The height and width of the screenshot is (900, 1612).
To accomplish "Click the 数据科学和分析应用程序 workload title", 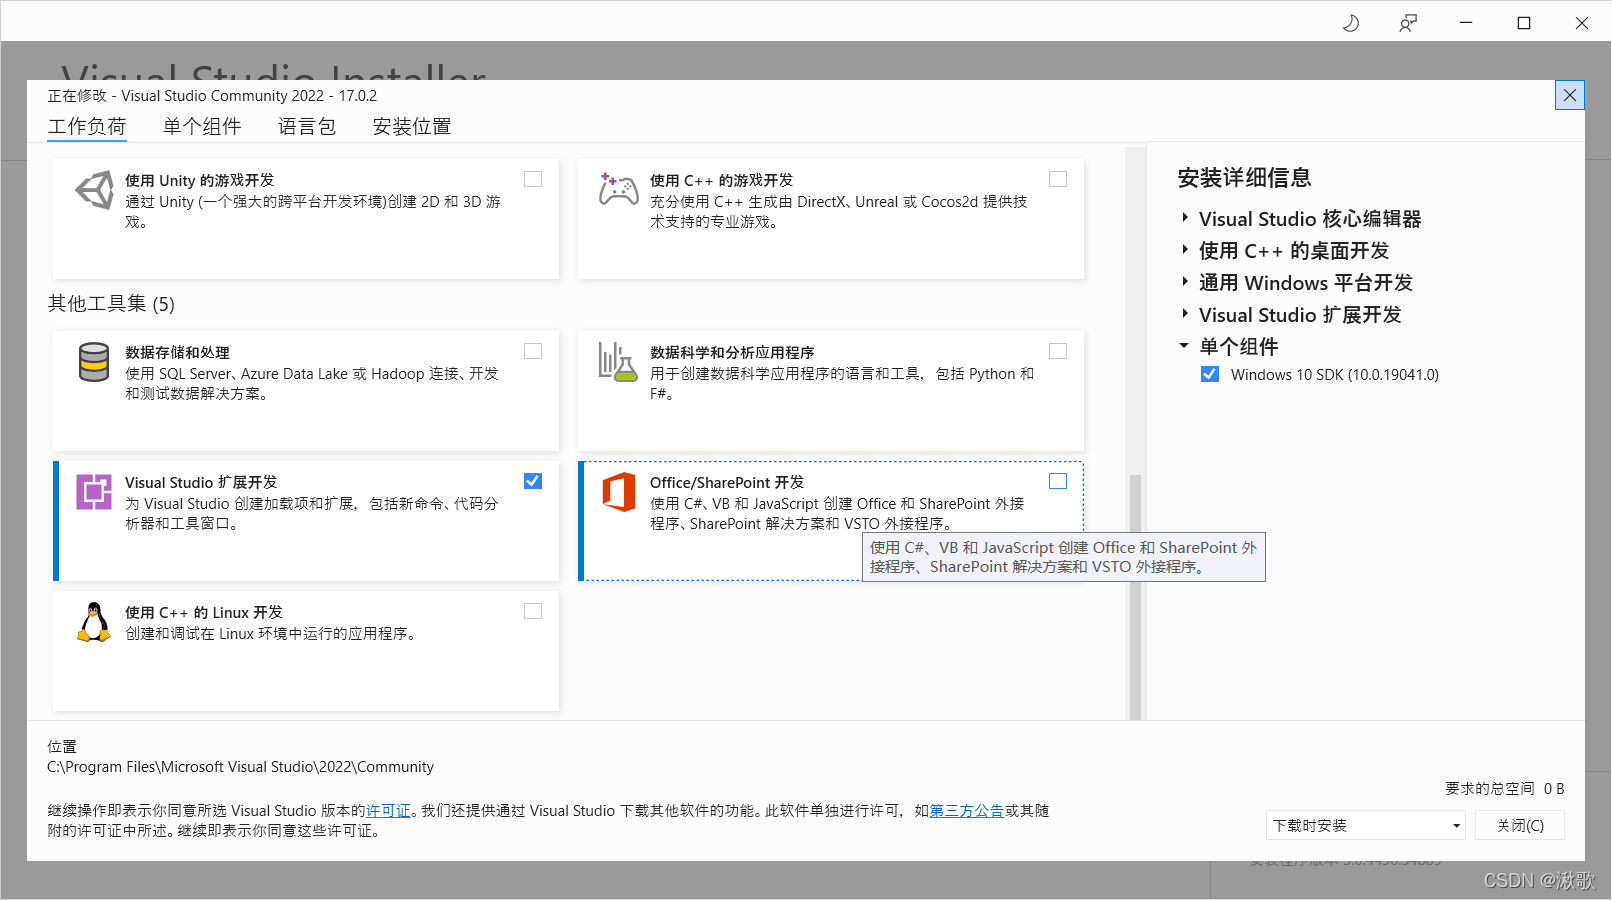I will coord(732,352).
